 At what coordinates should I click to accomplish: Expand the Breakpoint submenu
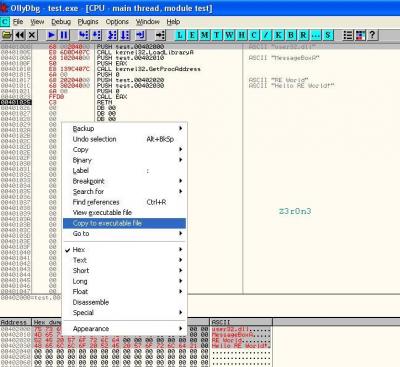pos(124,181)
